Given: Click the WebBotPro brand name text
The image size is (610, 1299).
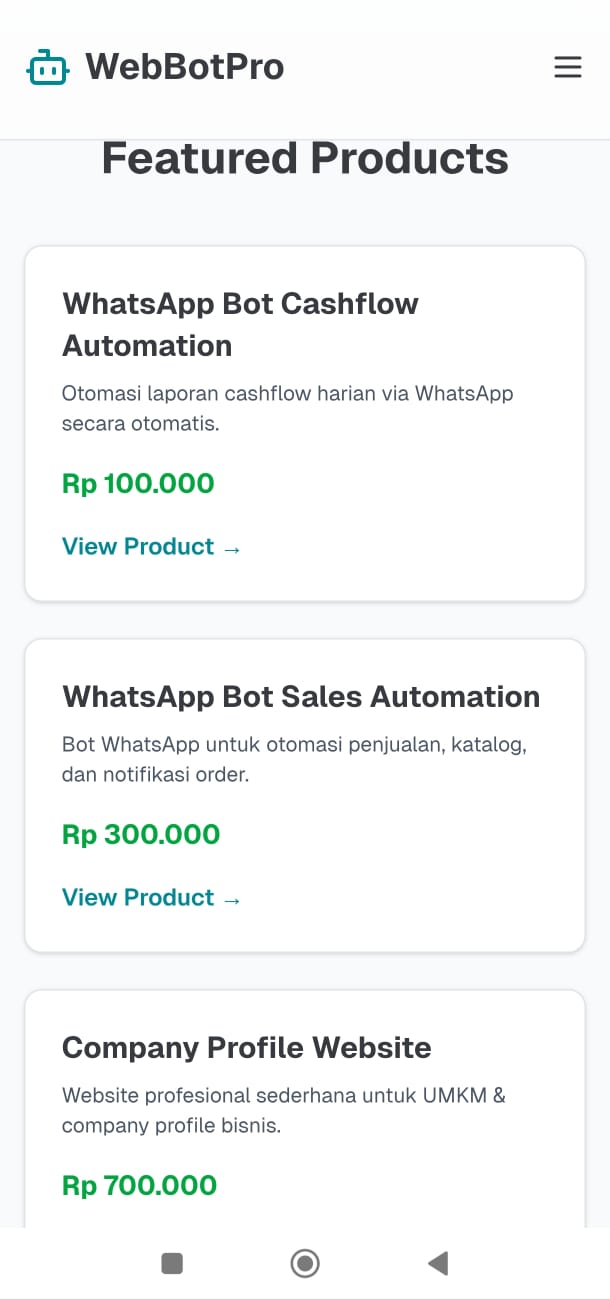Looking at the screenshot, I should click(x=185, y=67).
